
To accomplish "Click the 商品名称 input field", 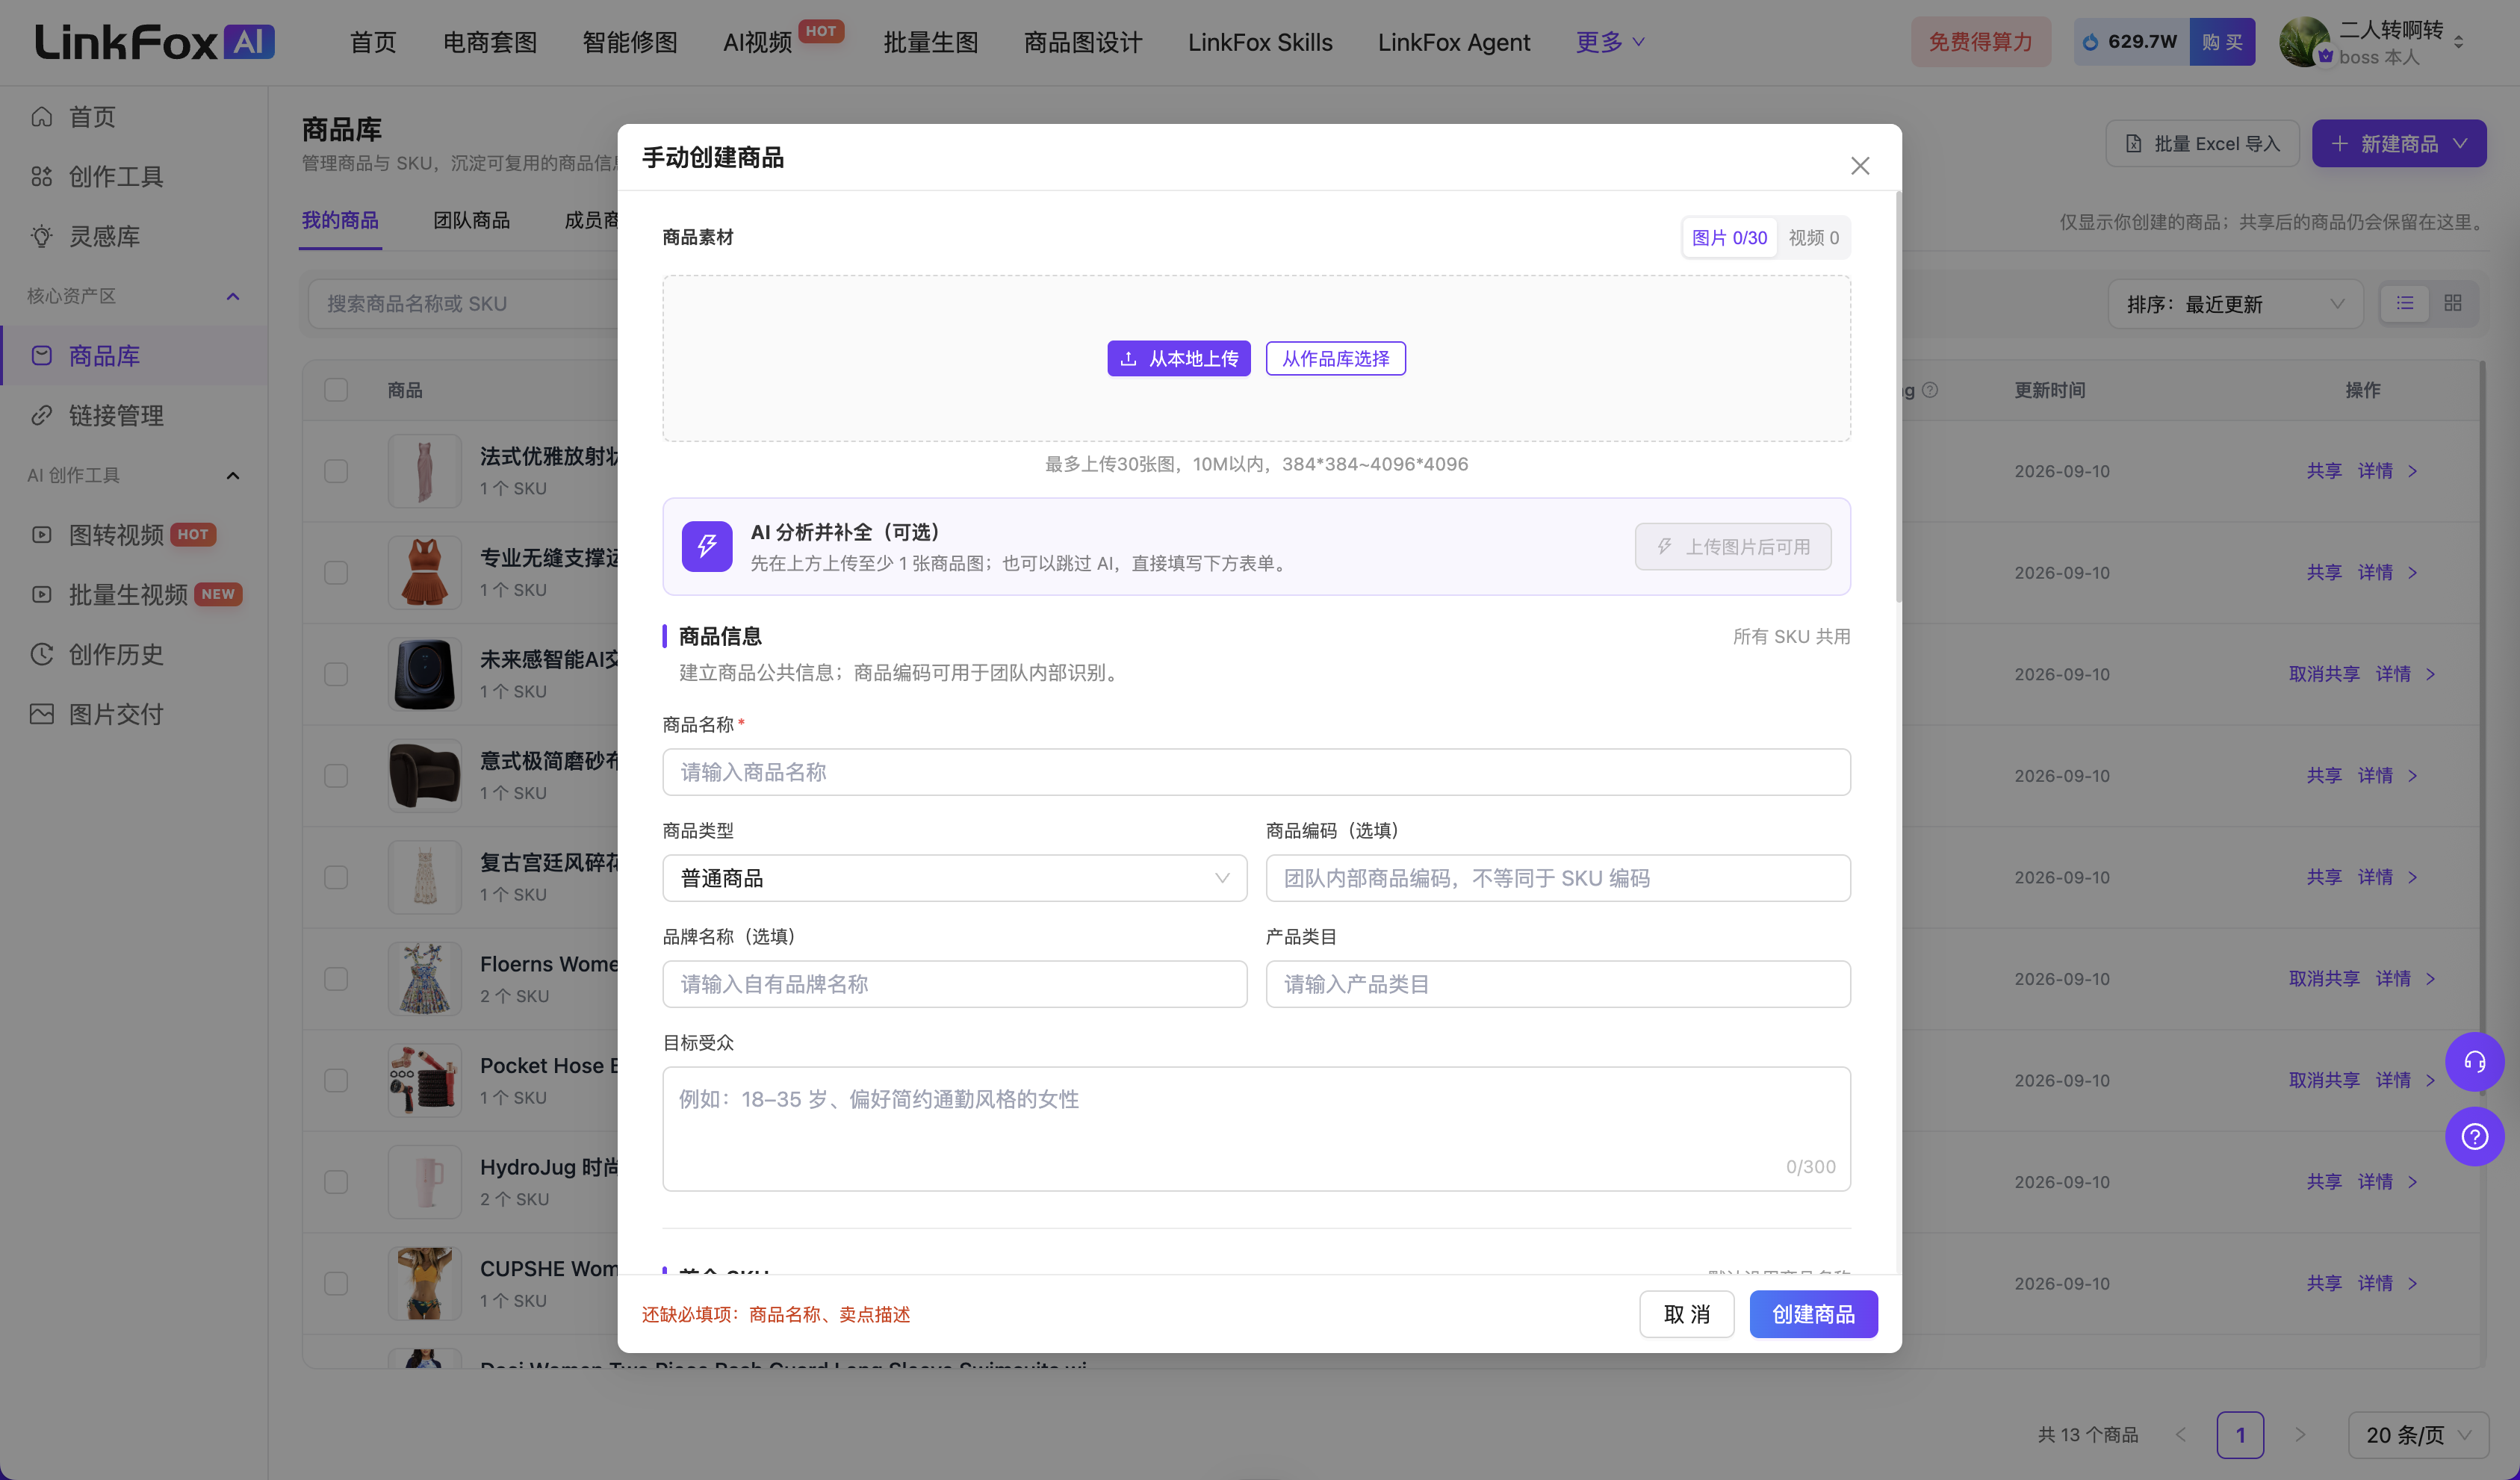I will click(1256, 772).
